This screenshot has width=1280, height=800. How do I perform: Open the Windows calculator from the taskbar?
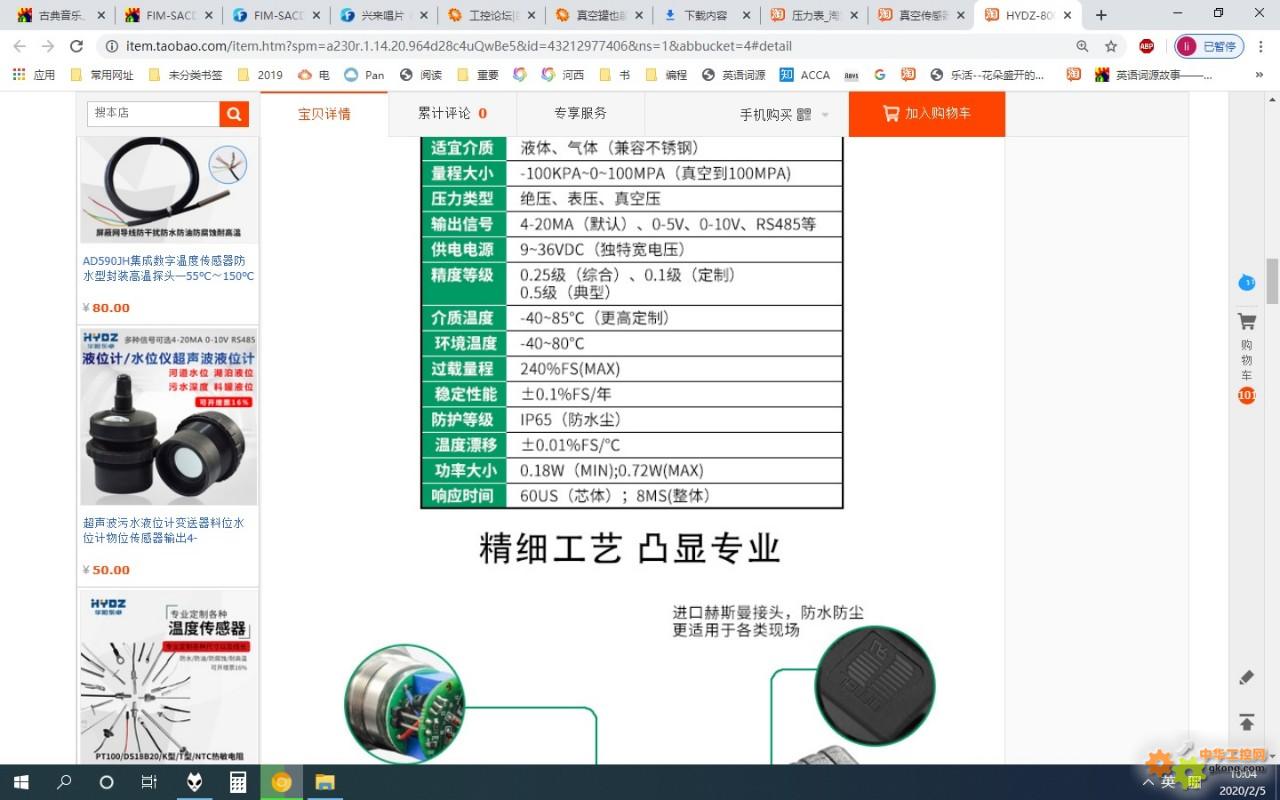point(238,782)
